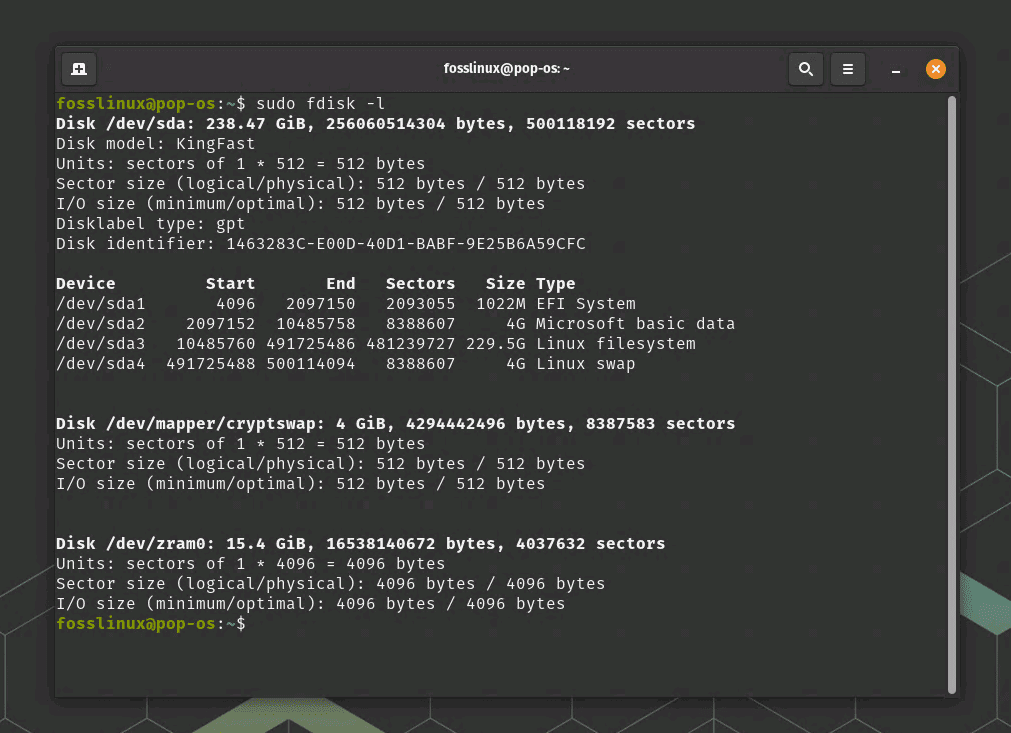The width and height of the screenshot is (1011, 733).
Task: Click the 'Size' column header
Action: point(506,283)
